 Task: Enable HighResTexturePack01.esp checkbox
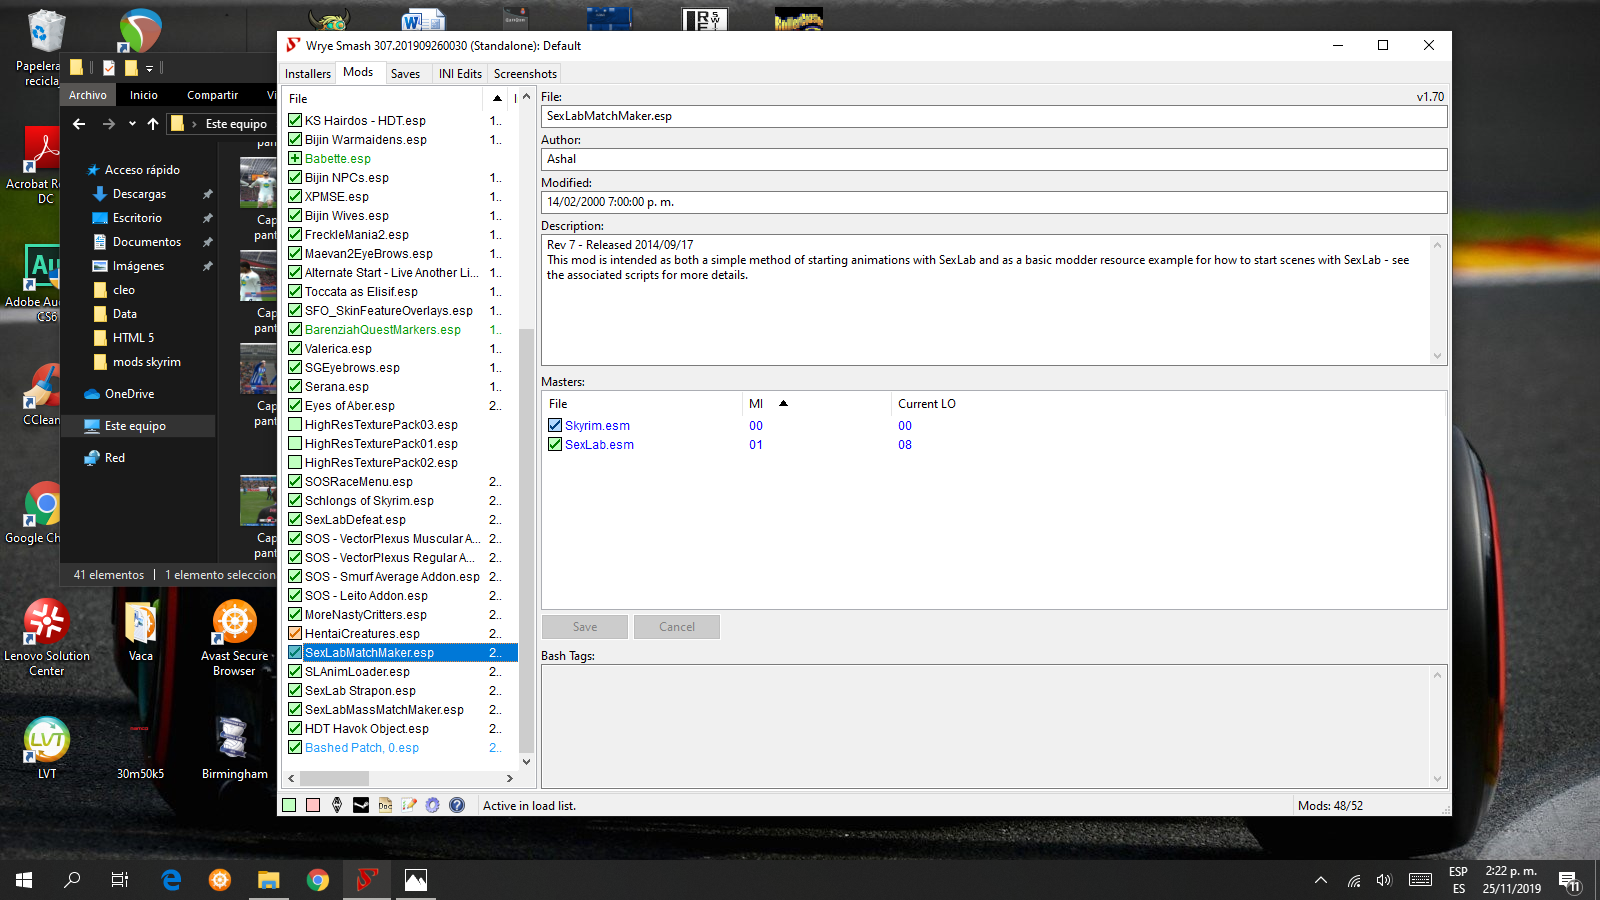click(x=295, y=443)
